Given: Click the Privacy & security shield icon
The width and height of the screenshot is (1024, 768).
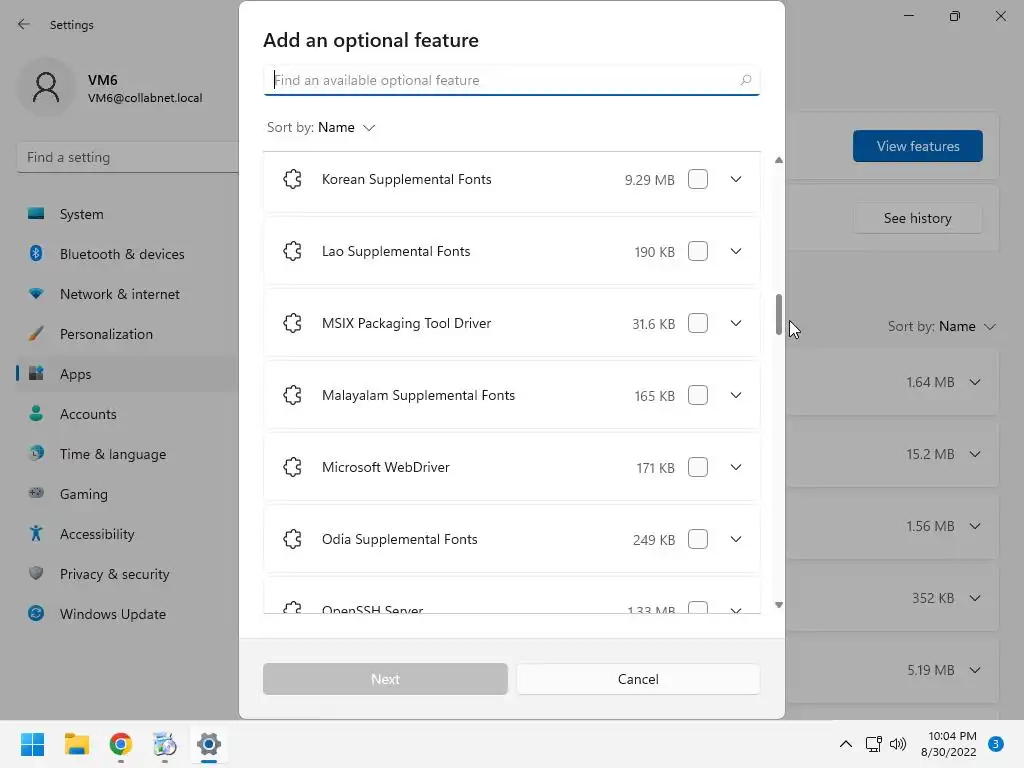Looking at the screenshot, I should click(x=37, y=574).
